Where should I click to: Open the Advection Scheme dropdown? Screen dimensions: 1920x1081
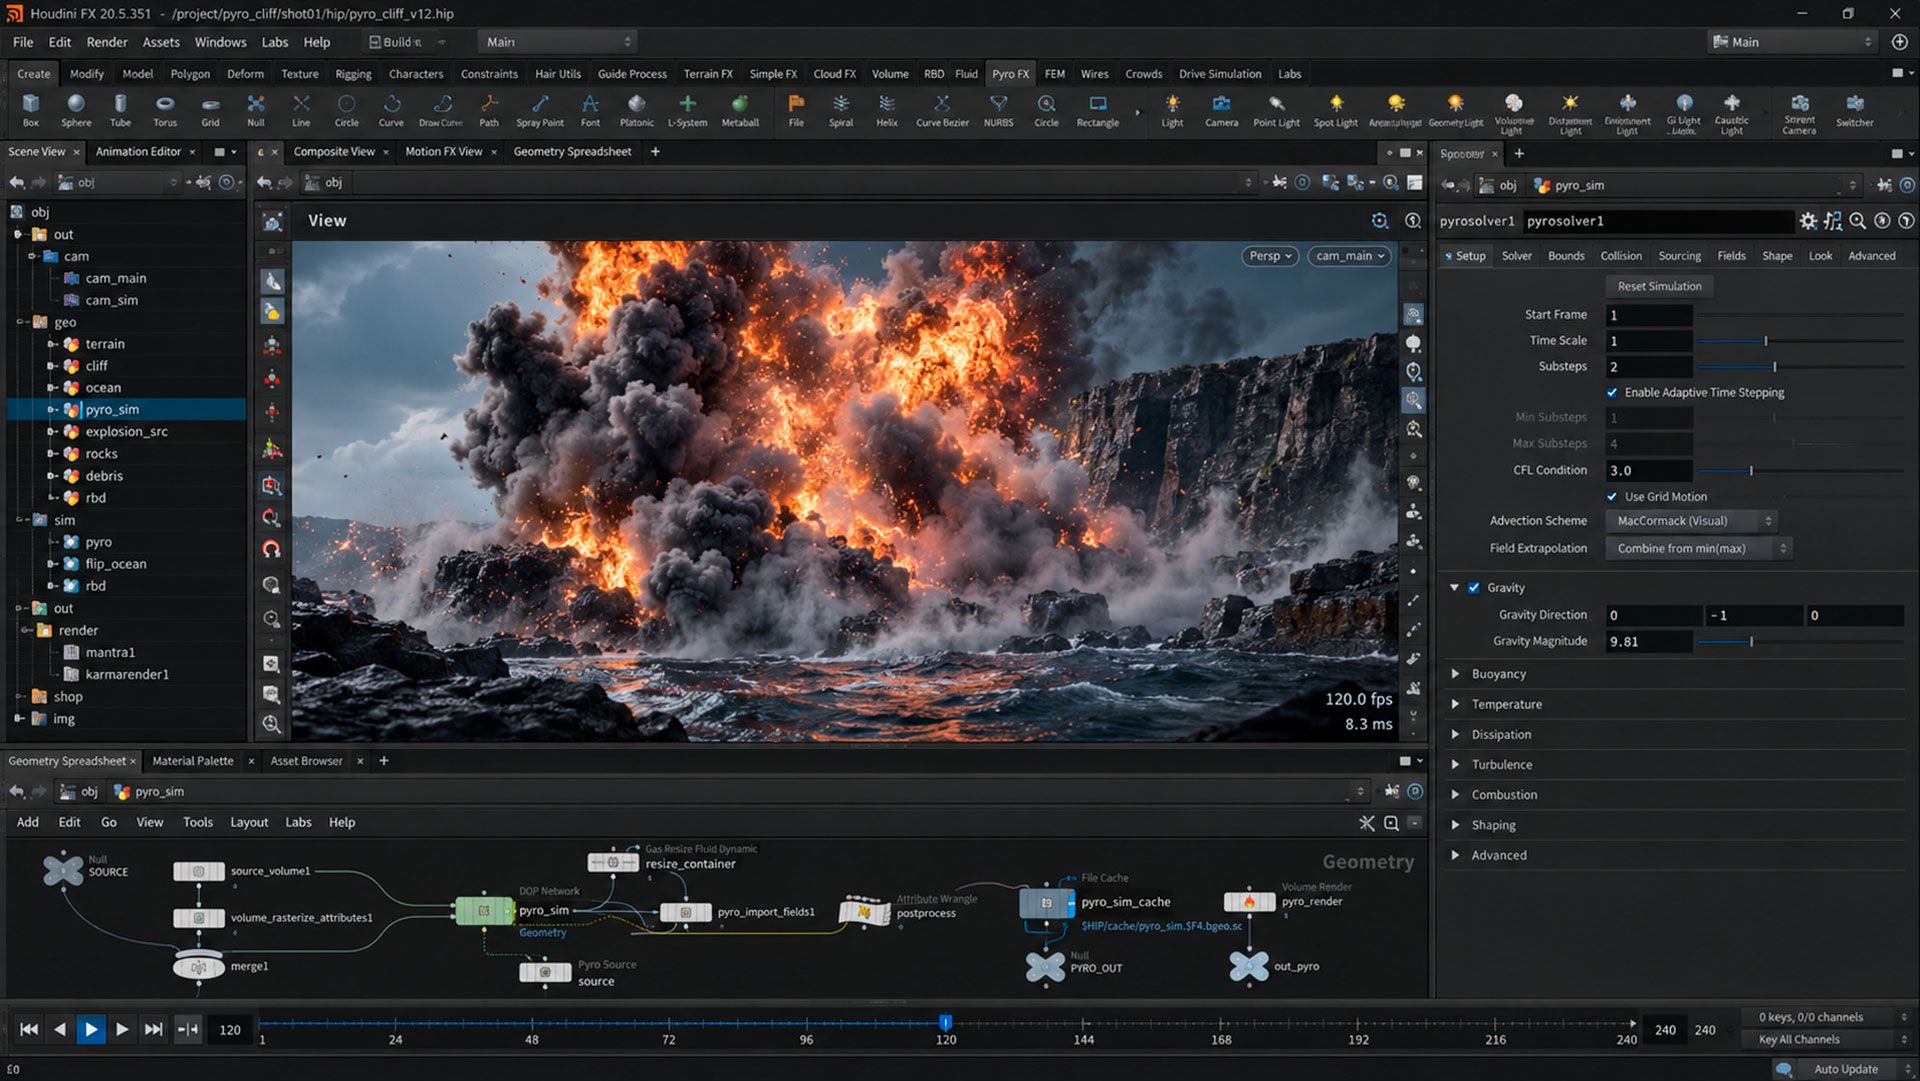[x=1690, y=521]
